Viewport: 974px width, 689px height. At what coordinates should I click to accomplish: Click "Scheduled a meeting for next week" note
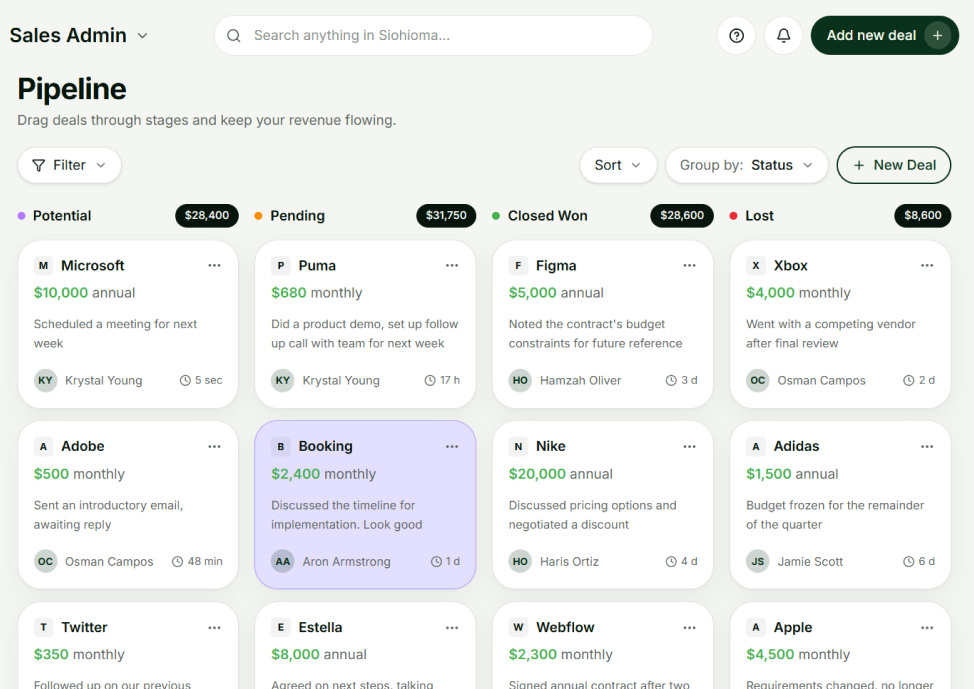(115, 334)
